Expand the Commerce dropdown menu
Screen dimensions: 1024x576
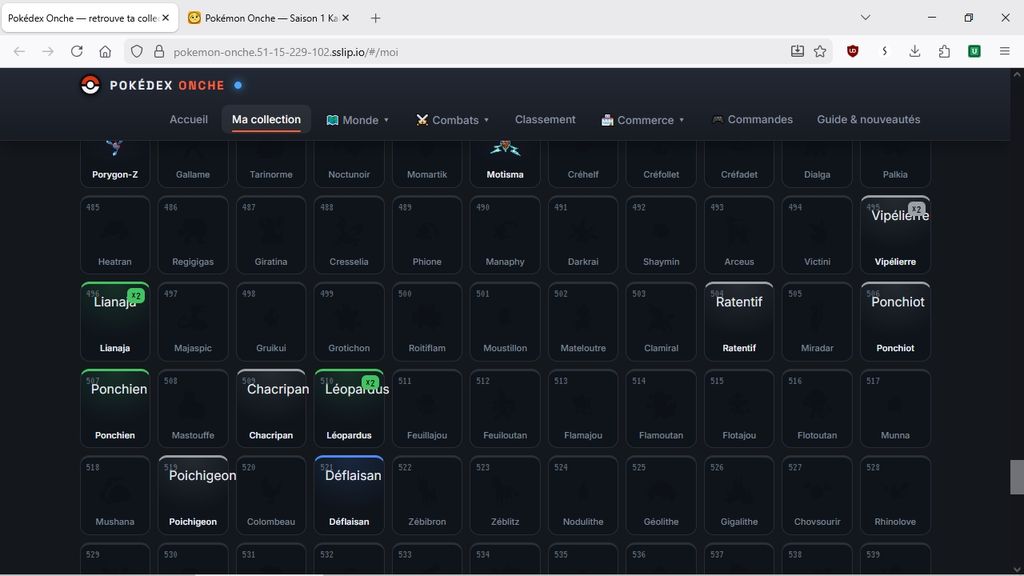pos(643,120)
